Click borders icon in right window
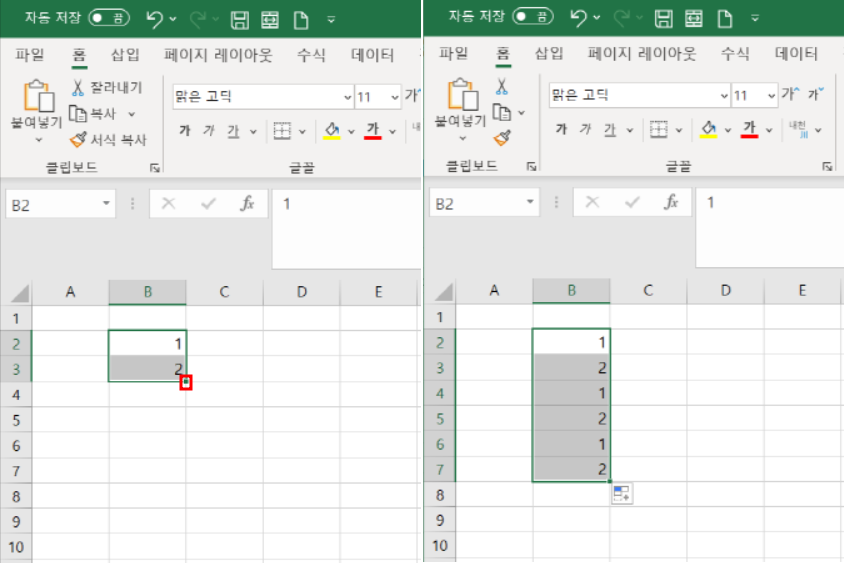 tap(658, 129)
